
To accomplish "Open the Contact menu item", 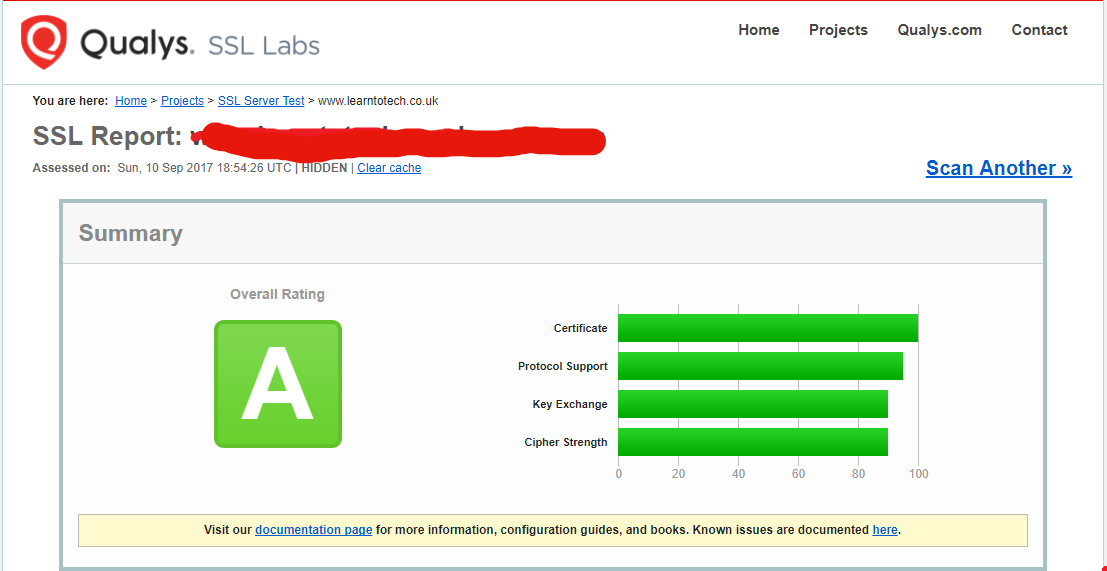I will coord(1039,30).
